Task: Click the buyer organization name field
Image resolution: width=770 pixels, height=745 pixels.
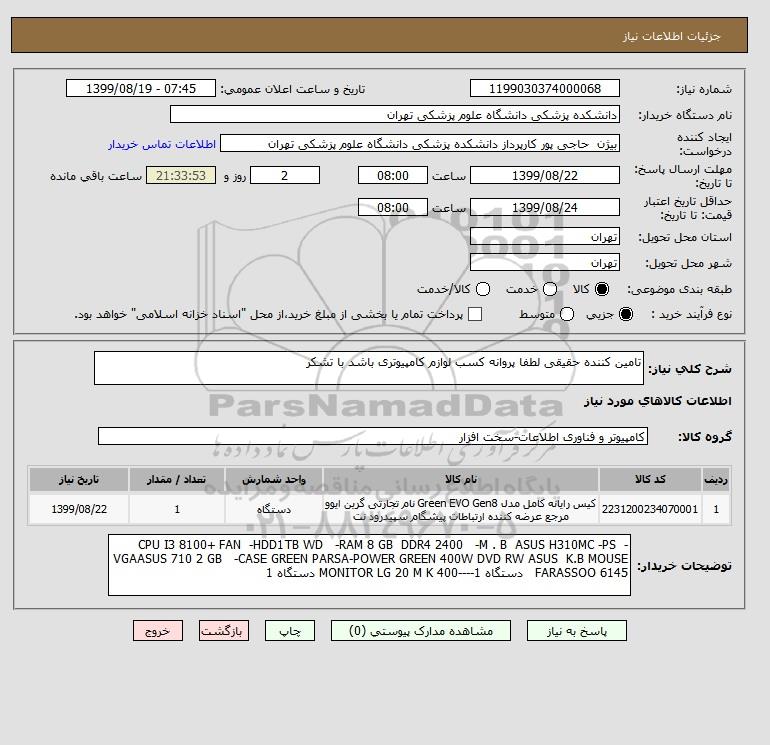Action: pyautogui.click(x=395, y=114)
